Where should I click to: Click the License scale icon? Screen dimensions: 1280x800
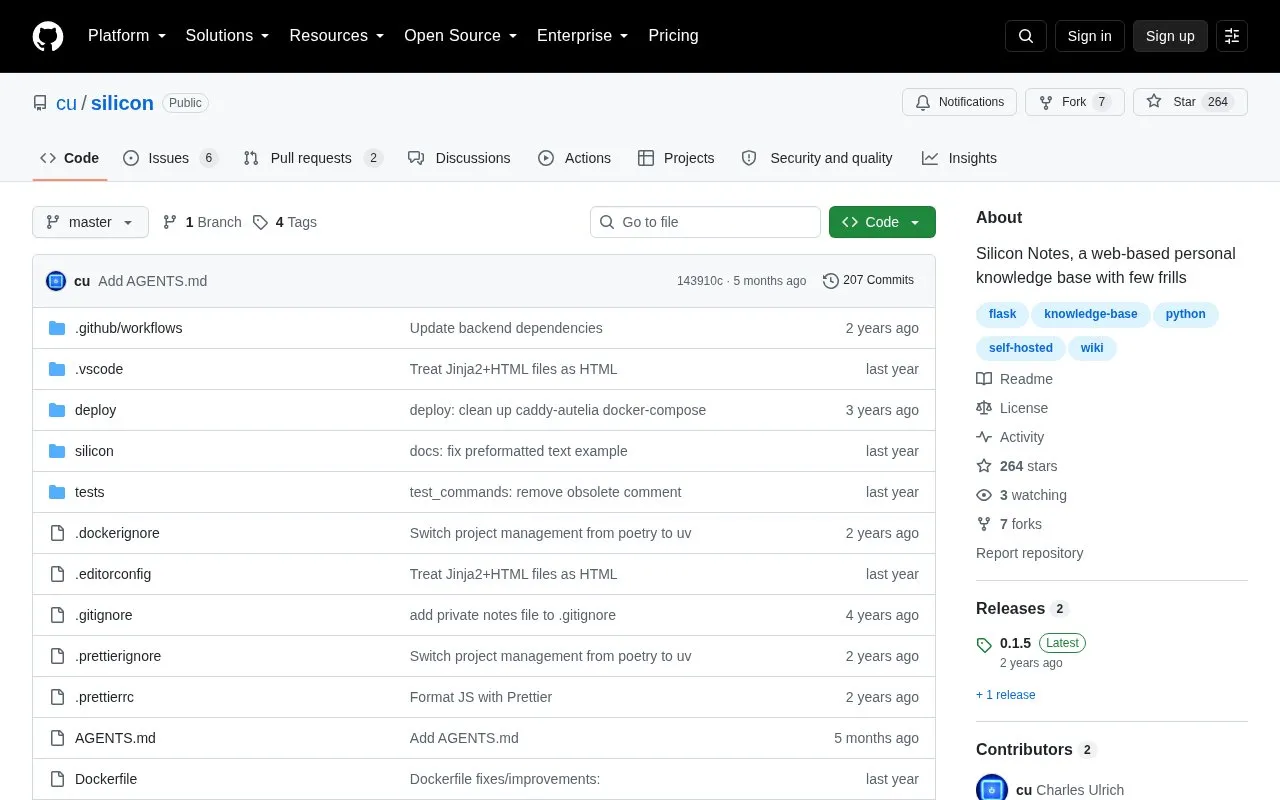point(984,408)
